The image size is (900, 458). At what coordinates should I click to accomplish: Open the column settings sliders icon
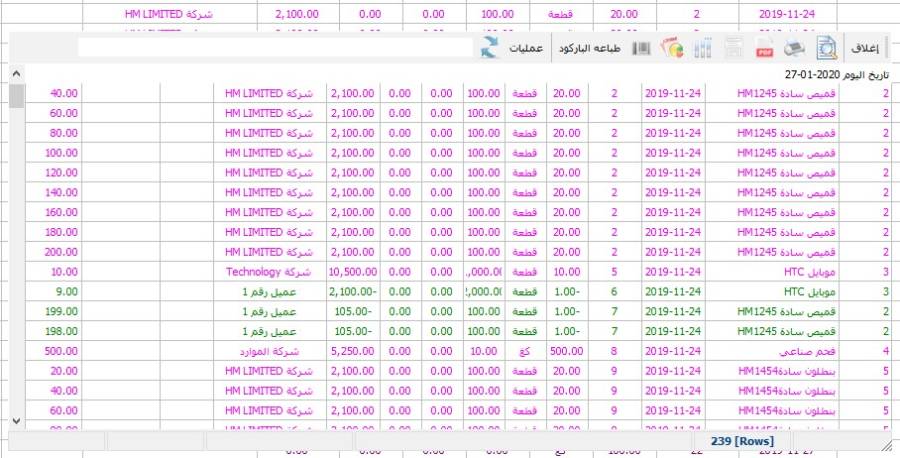[703, 49]
